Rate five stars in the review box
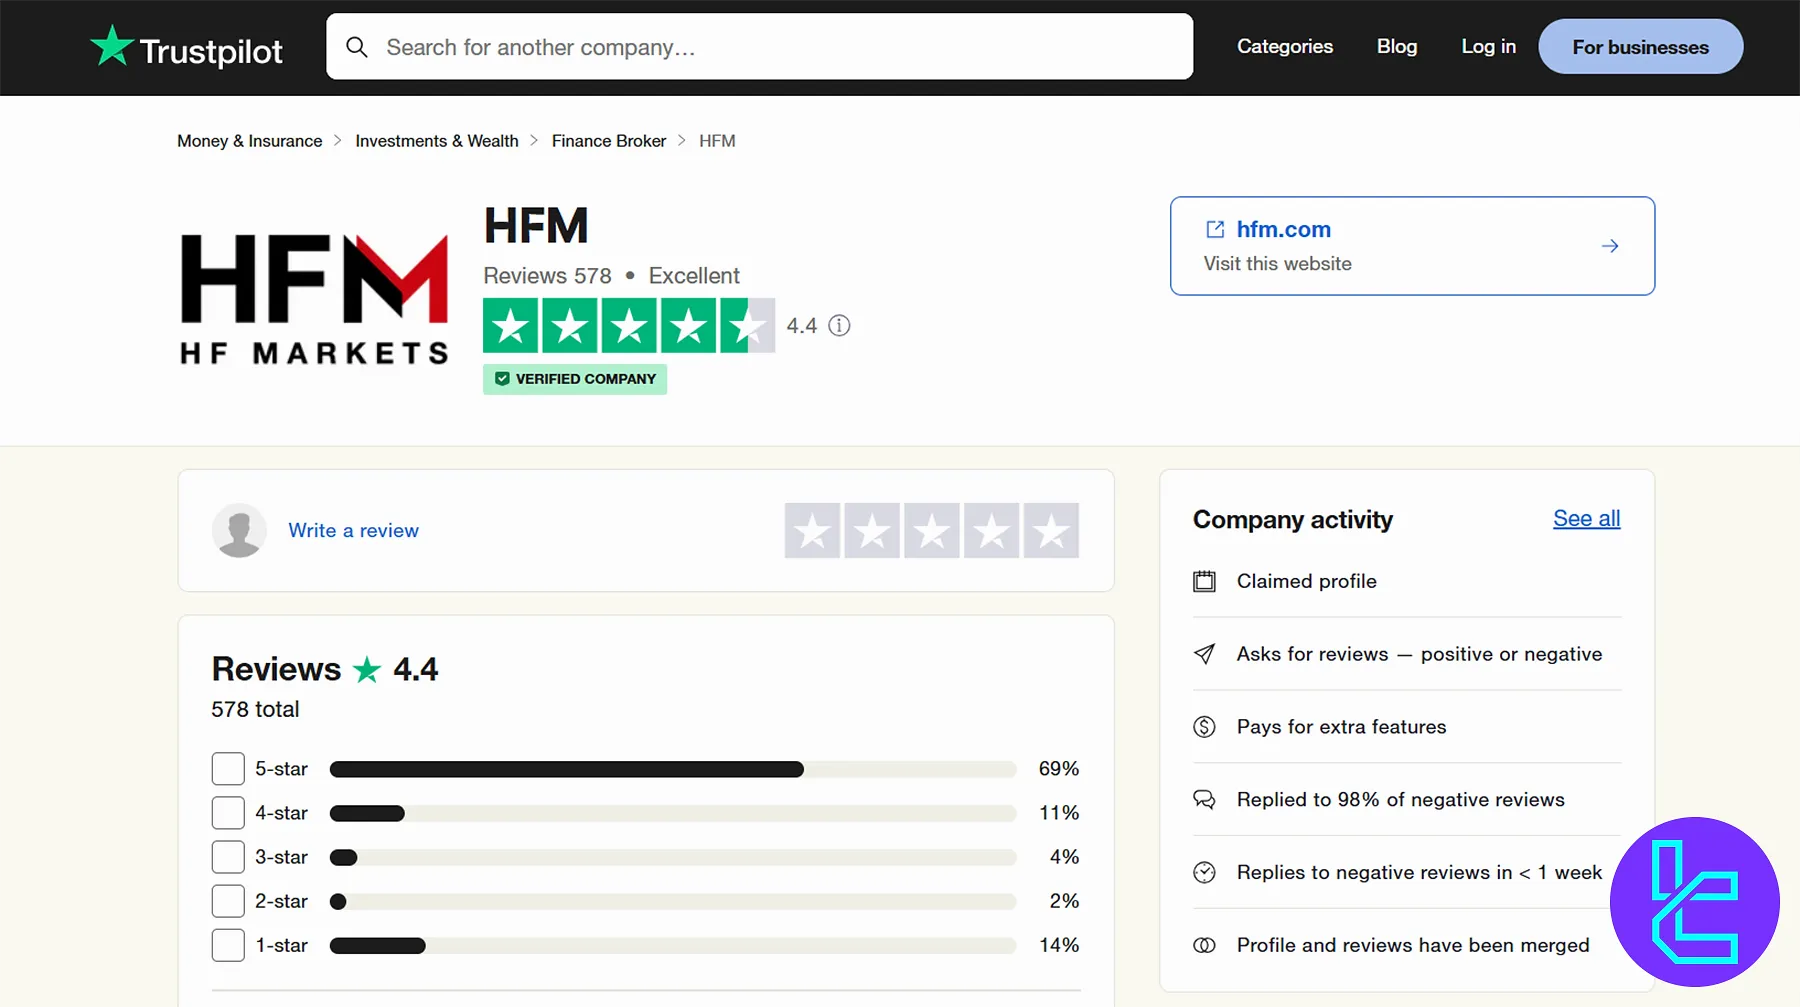The height and width of the screenshot is (1007, 1800). click(x=1051, y=531)
